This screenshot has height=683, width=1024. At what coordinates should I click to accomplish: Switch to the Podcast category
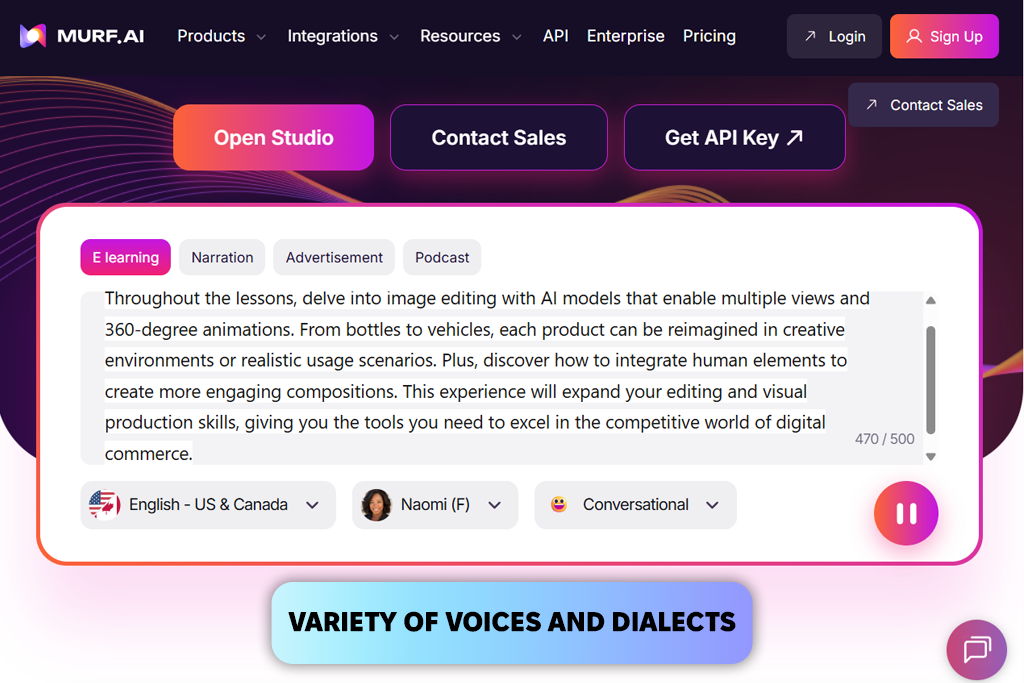click(442, 257)
